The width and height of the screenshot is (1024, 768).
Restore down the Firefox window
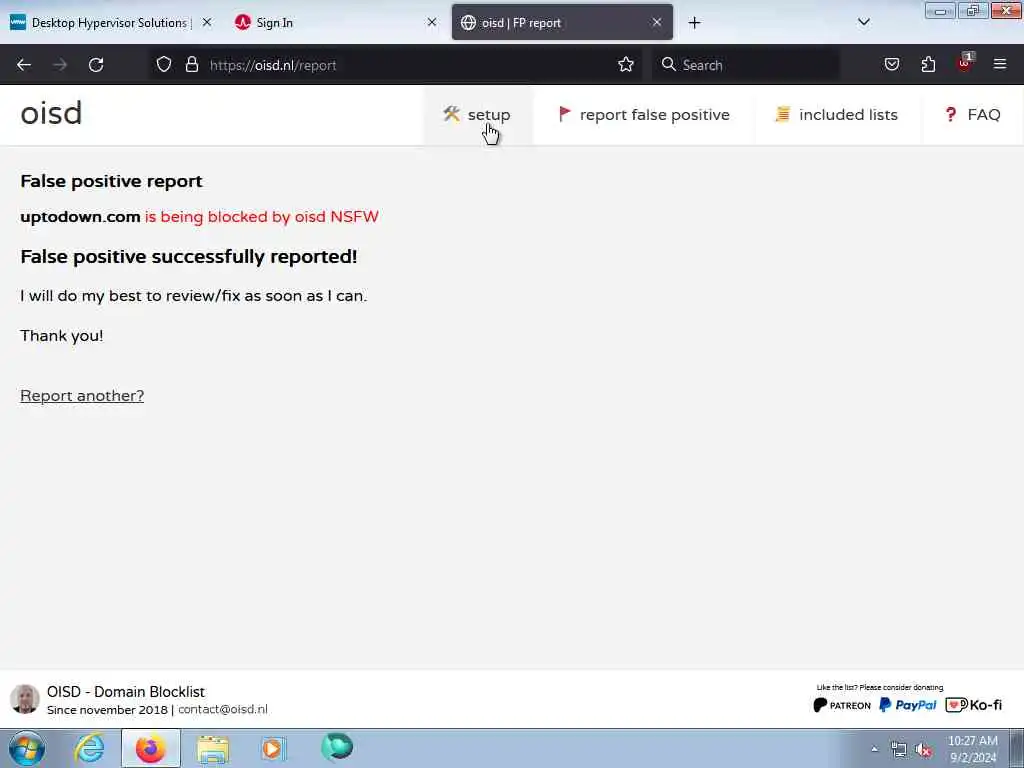point(972,11)
